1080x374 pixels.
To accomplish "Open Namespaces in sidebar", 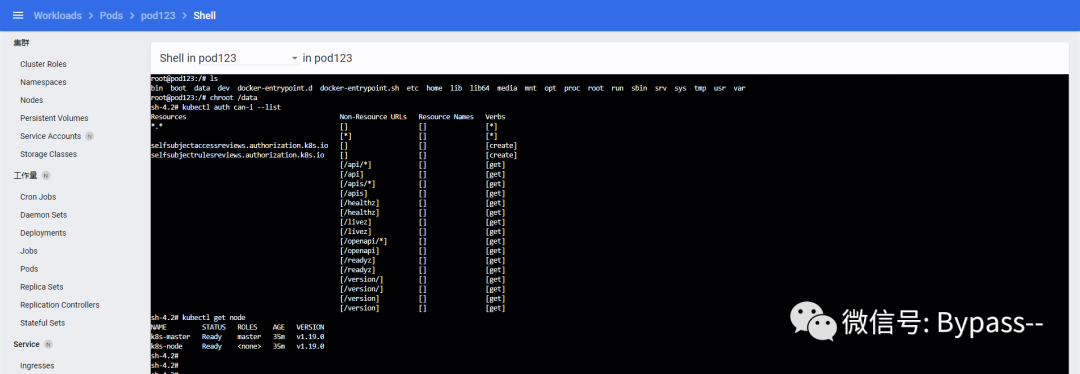I will pos(43,82).
